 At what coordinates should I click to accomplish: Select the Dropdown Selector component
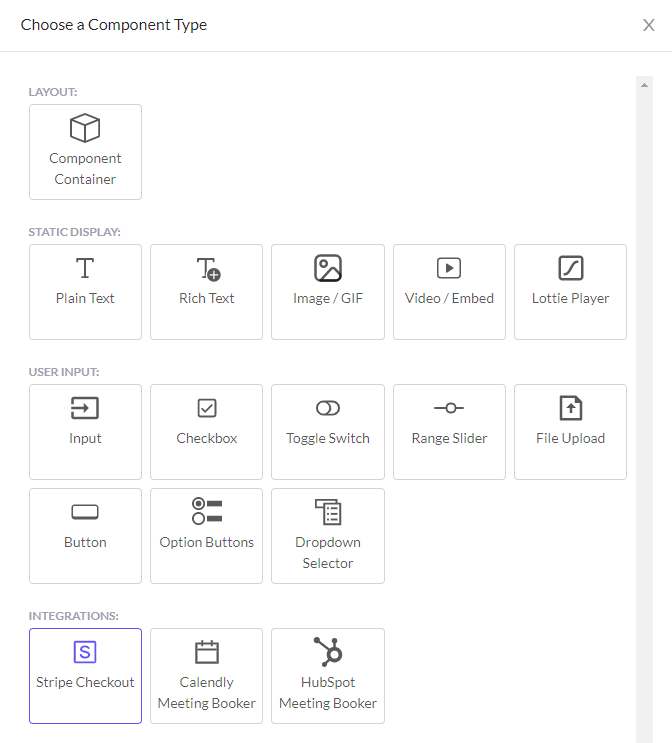coord(328,536)
